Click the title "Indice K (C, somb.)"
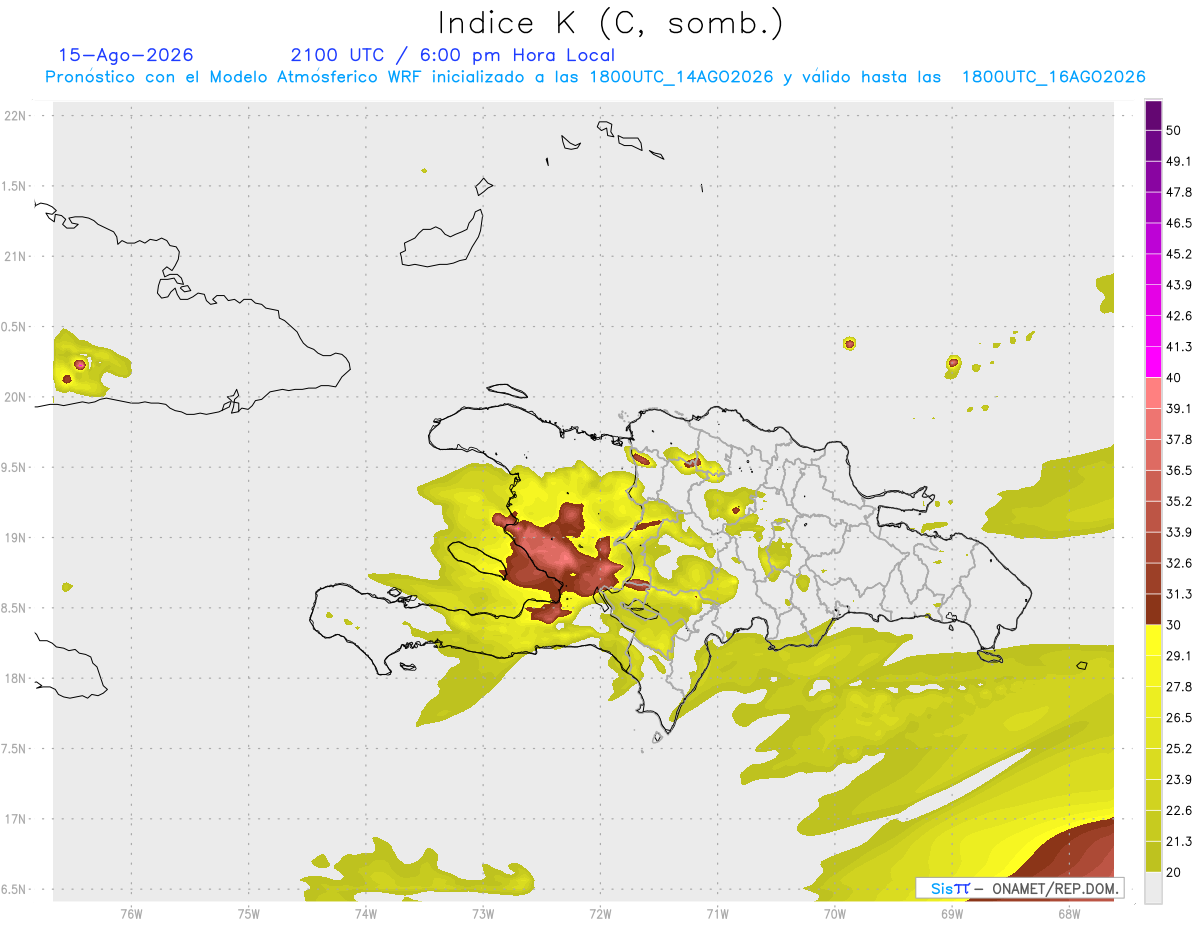The image size is (1200, 927). tap(611, 23)
